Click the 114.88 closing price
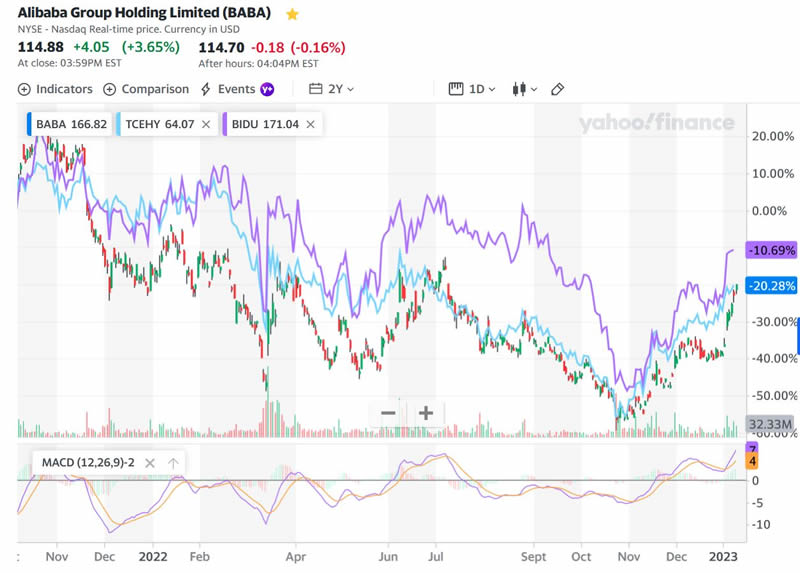 [41, 47]
